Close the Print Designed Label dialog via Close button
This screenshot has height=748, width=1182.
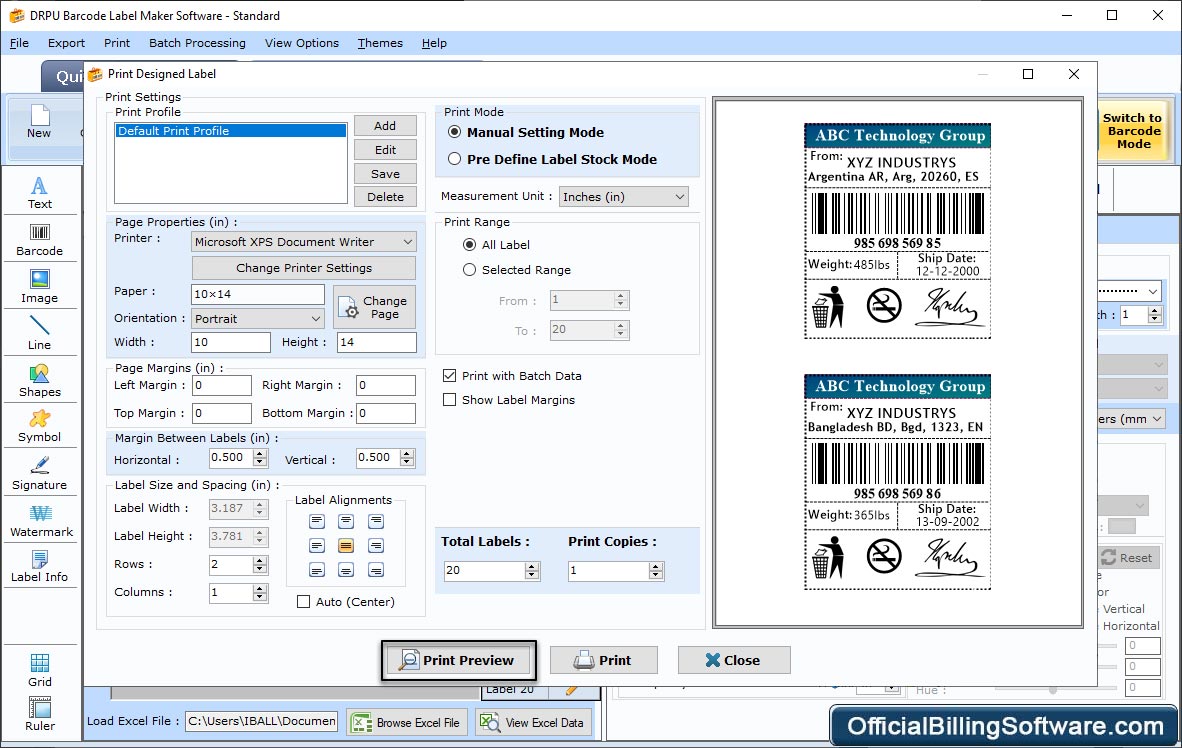(733, 661)
